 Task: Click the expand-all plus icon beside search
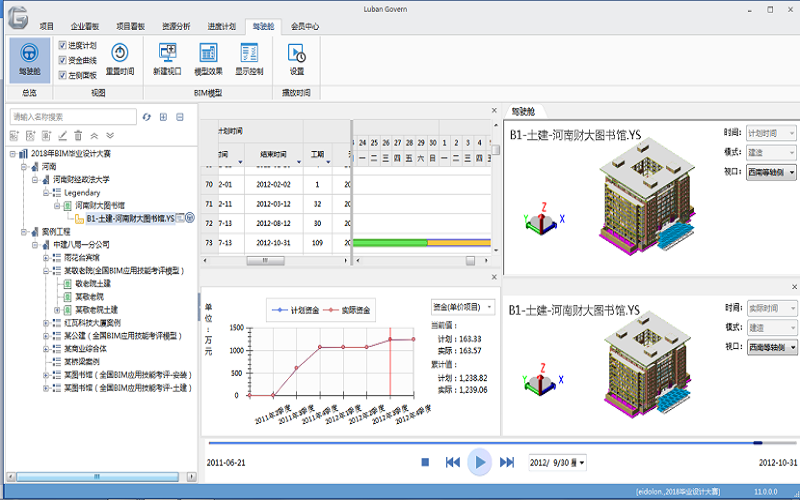(x=163, y=117)
